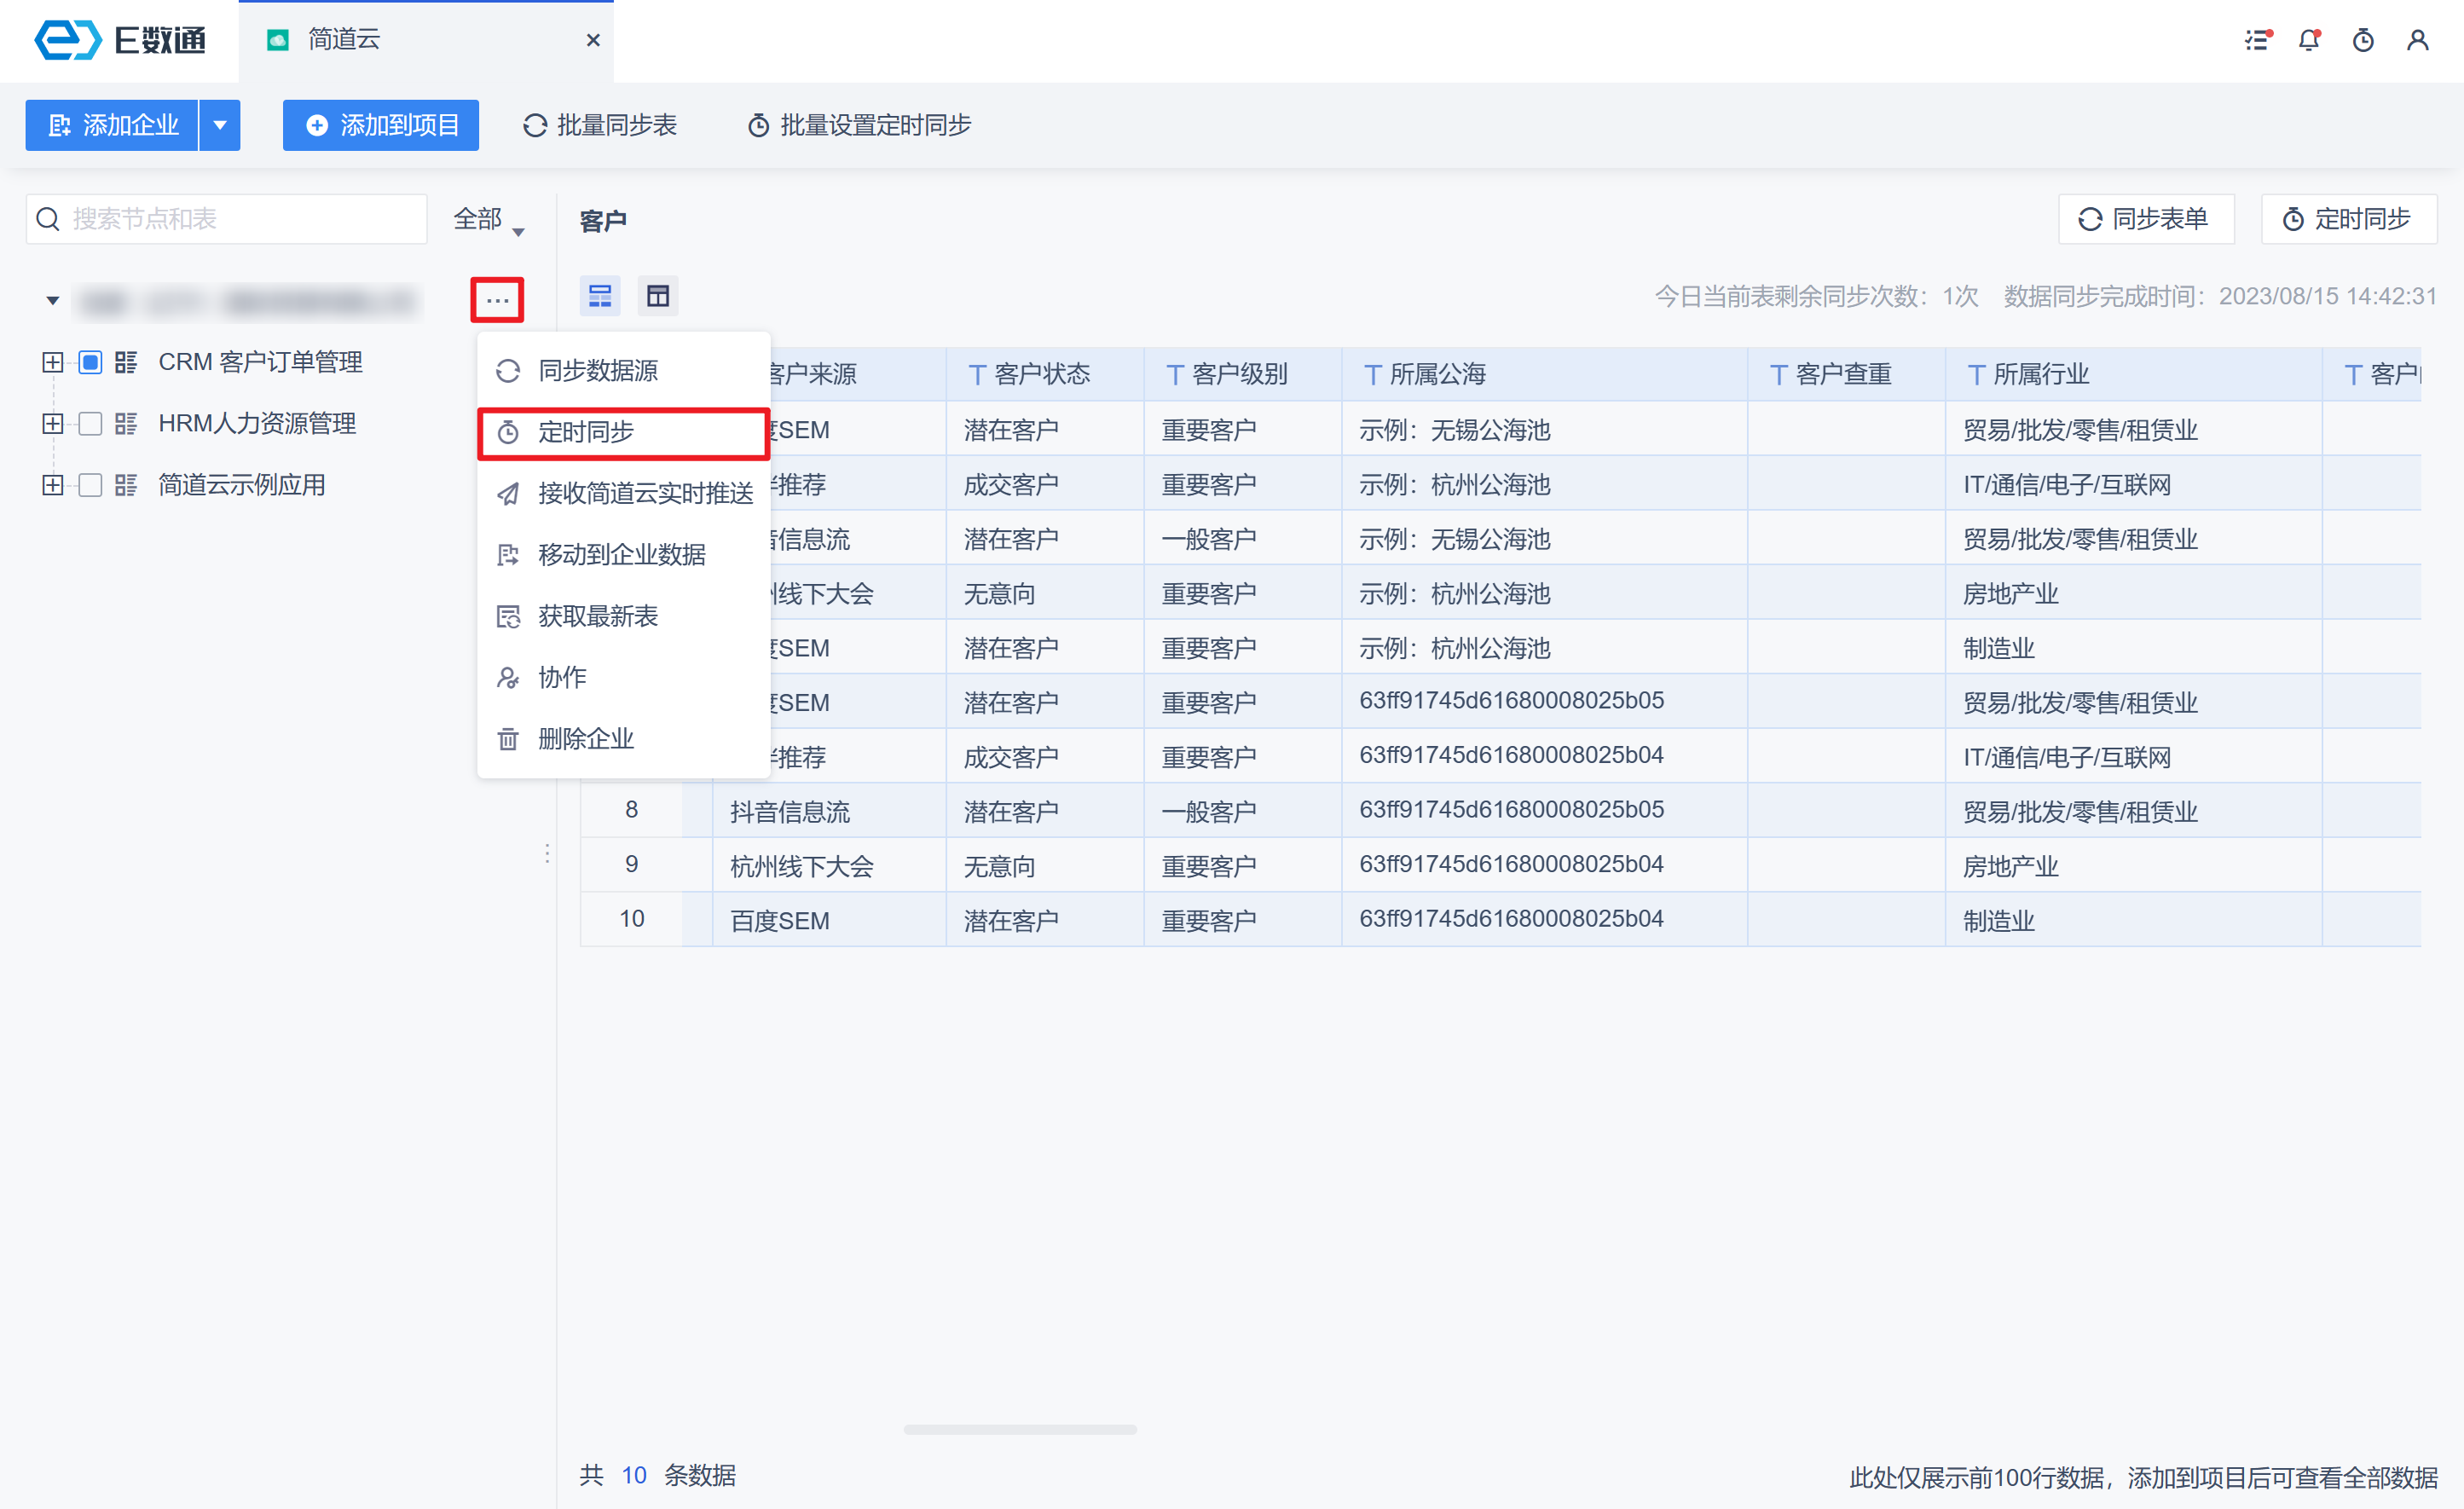2464x1509 pixels.
Task: Open the notification bell
Action: [x=2308, y=40]
